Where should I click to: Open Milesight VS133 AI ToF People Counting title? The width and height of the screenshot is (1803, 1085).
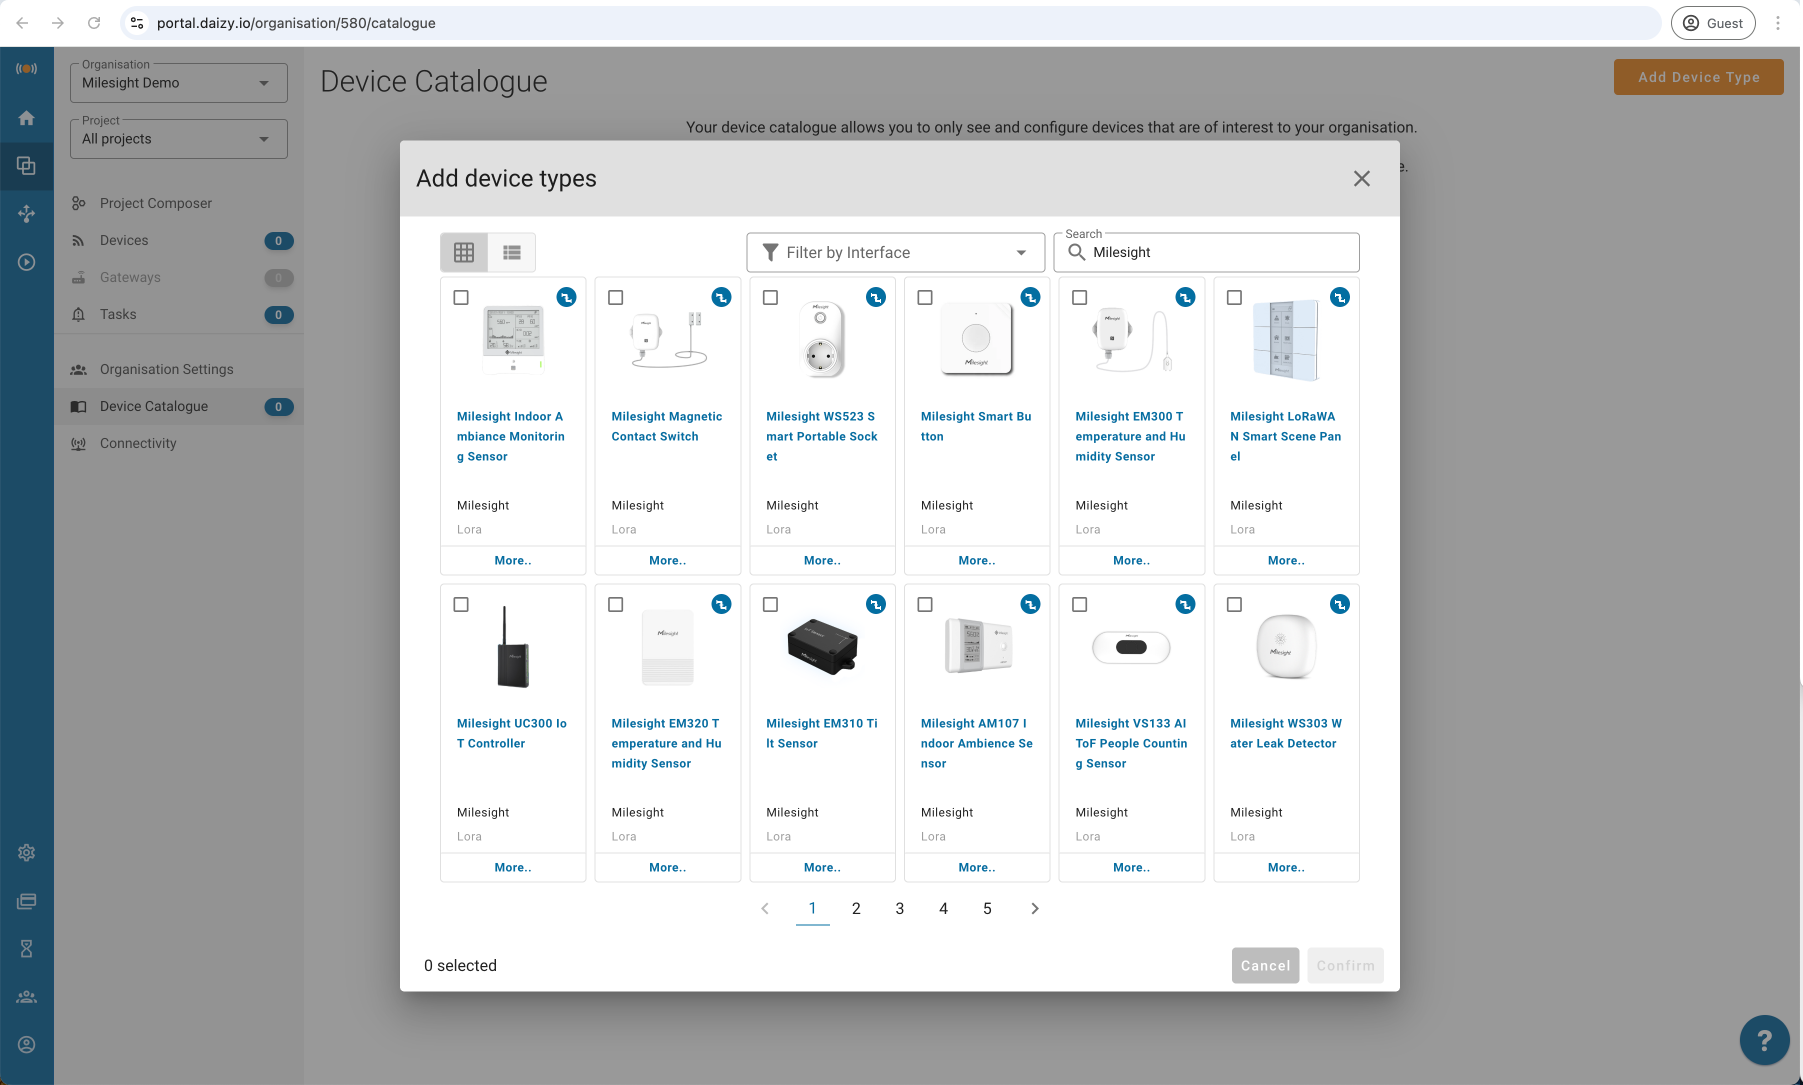pos(1131,743)
